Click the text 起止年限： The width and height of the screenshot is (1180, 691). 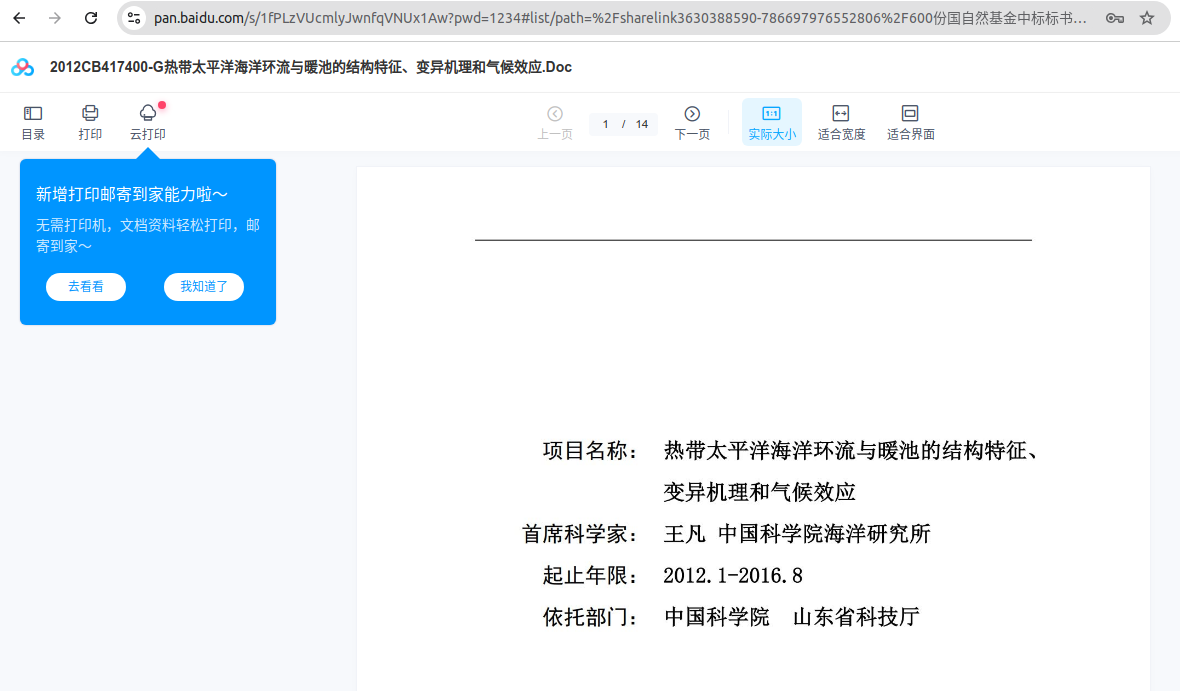[592, 576]
